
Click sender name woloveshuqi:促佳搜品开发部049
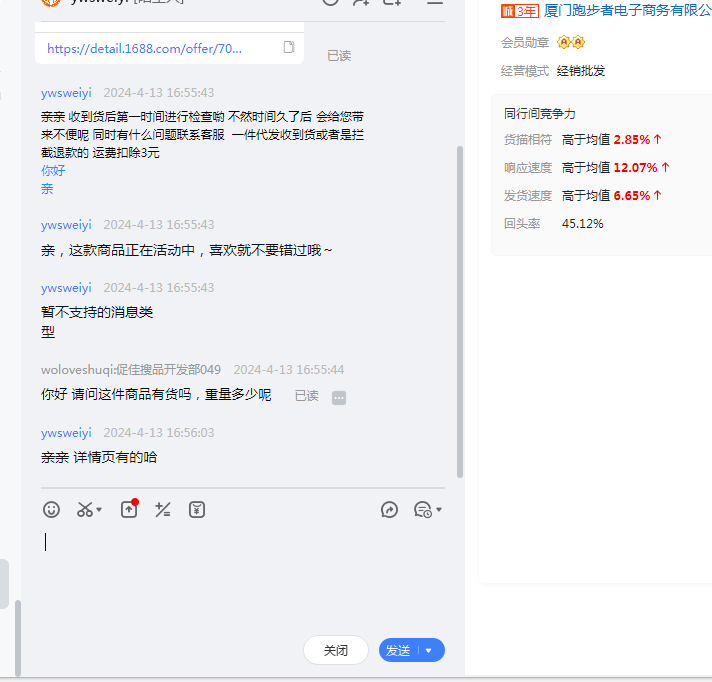click(x=131, y=370)
